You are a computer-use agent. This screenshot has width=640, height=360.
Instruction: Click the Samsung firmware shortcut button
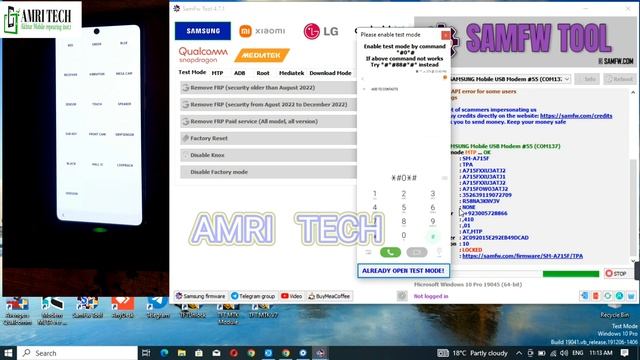(200, 296)
